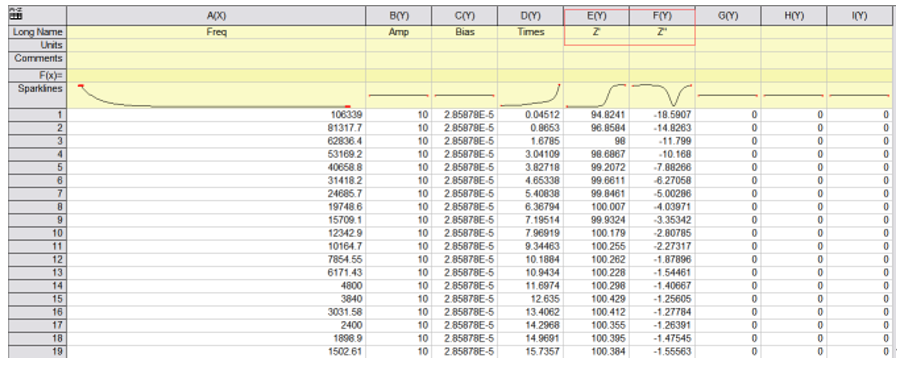
Task: Click Times cell 7.96919
Action: [x=530, y=233]
